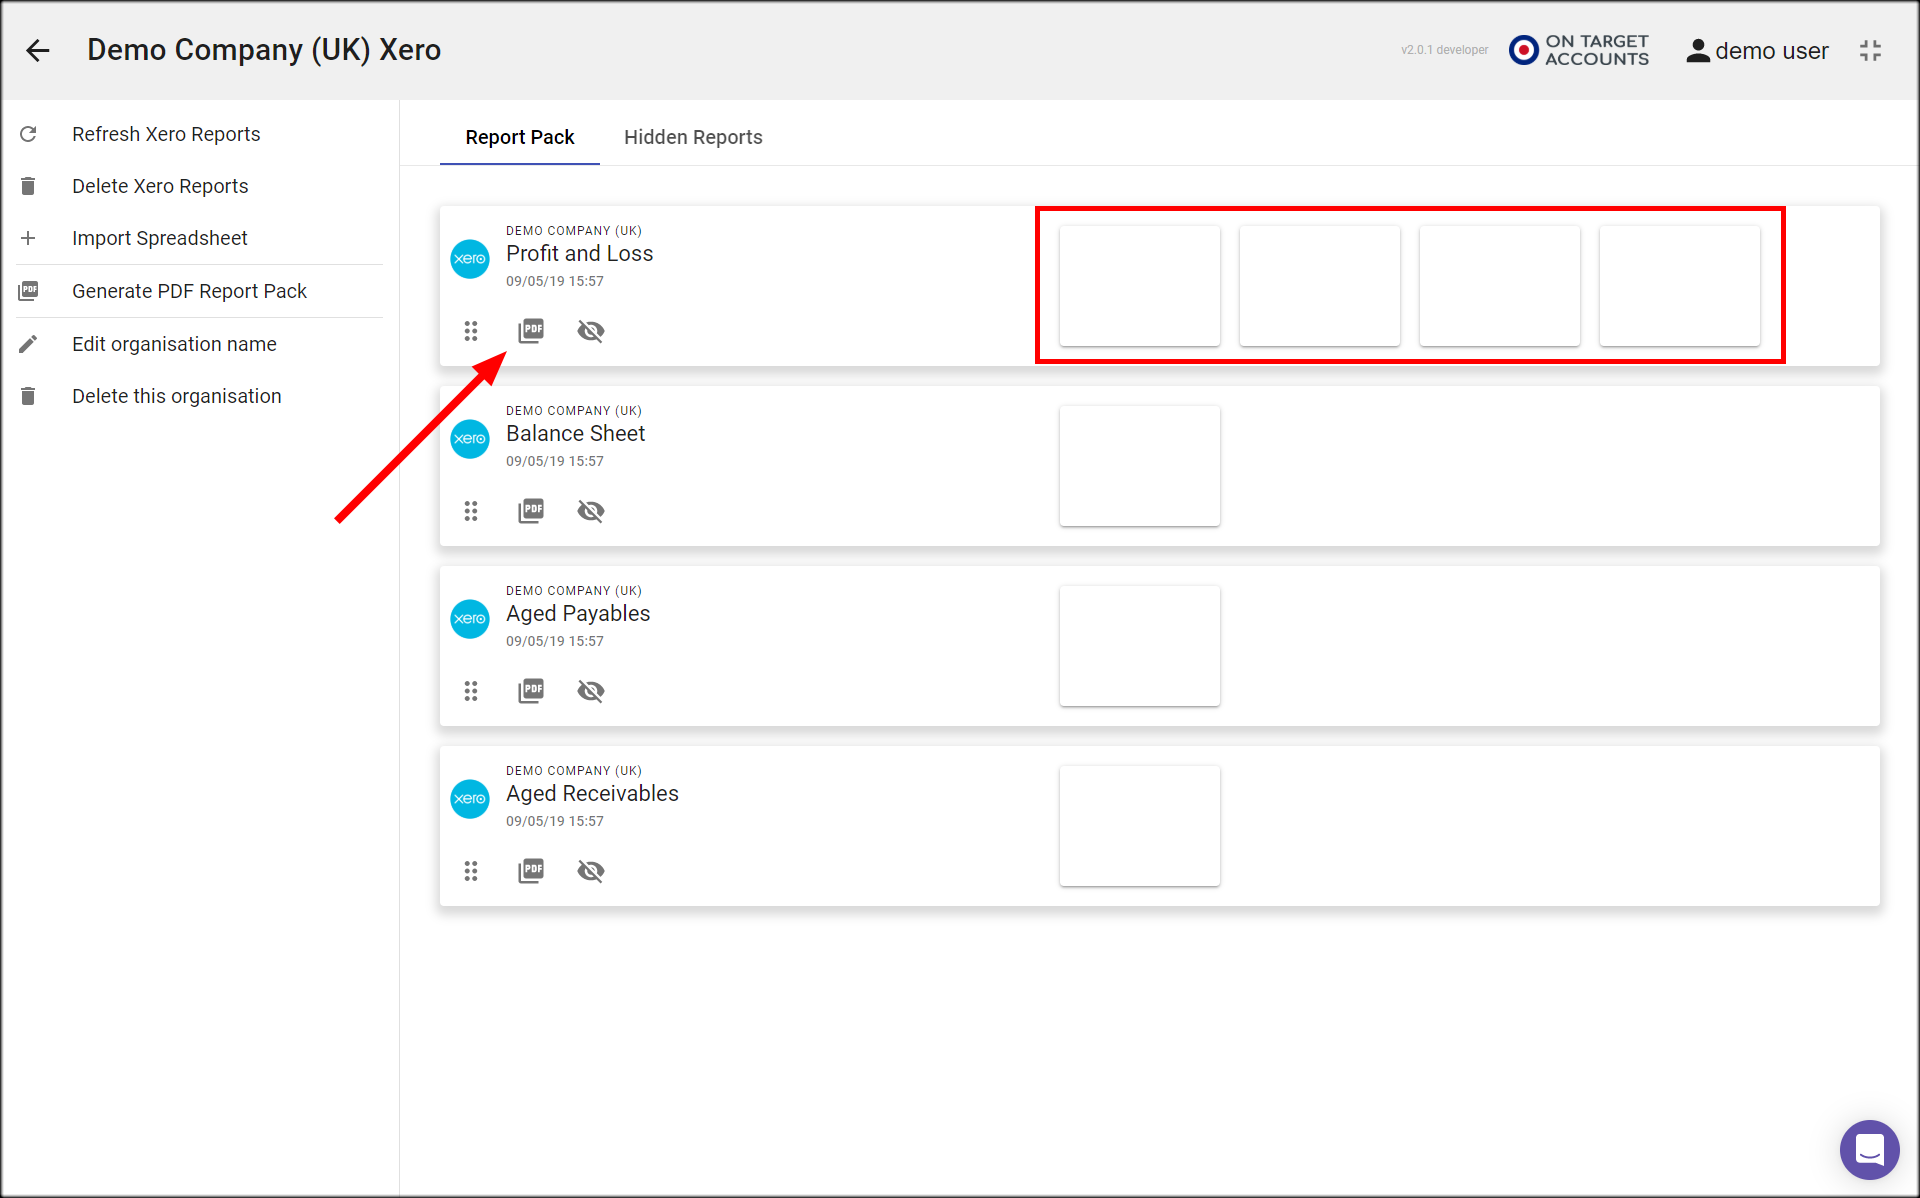
Task: Generate PDF for Aged Receivables report
Action: tap(531, 871)
